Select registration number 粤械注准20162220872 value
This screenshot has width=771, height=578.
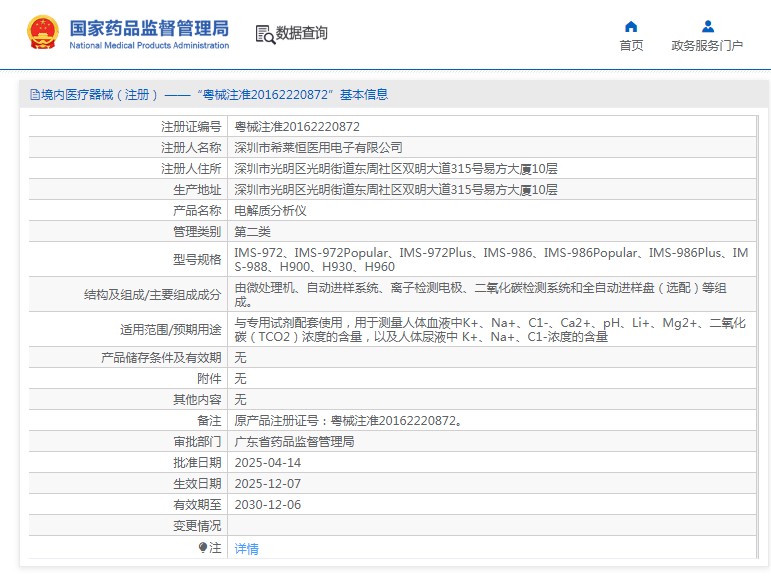pos(297,127)
